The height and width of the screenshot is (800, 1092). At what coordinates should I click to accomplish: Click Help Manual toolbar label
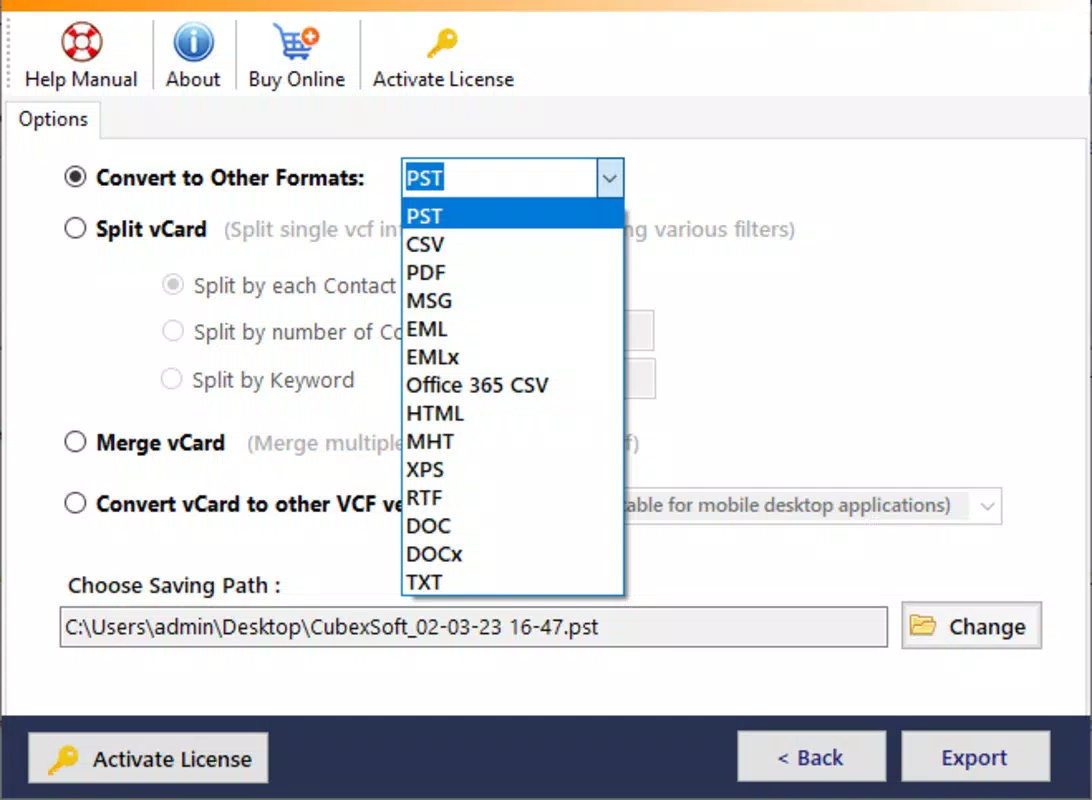[81, 79]
